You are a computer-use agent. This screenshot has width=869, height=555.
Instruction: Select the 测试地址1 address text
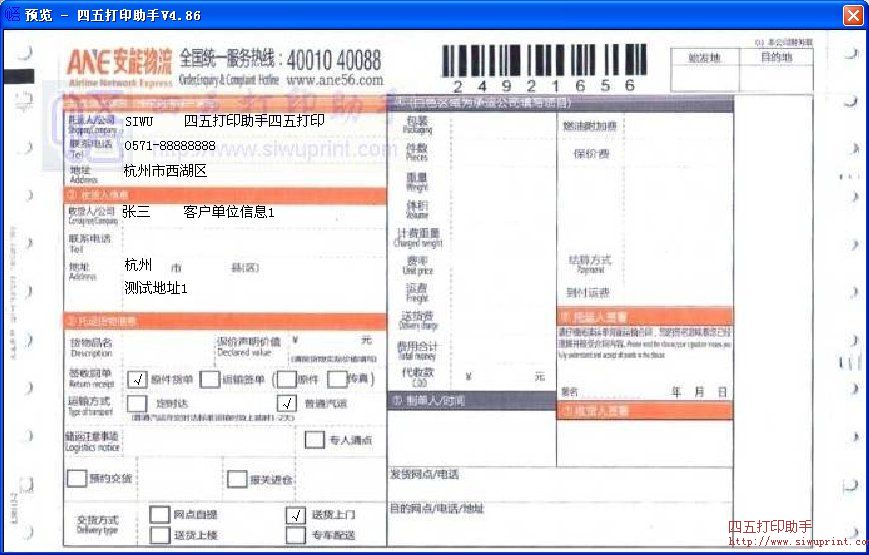(155, 288)
